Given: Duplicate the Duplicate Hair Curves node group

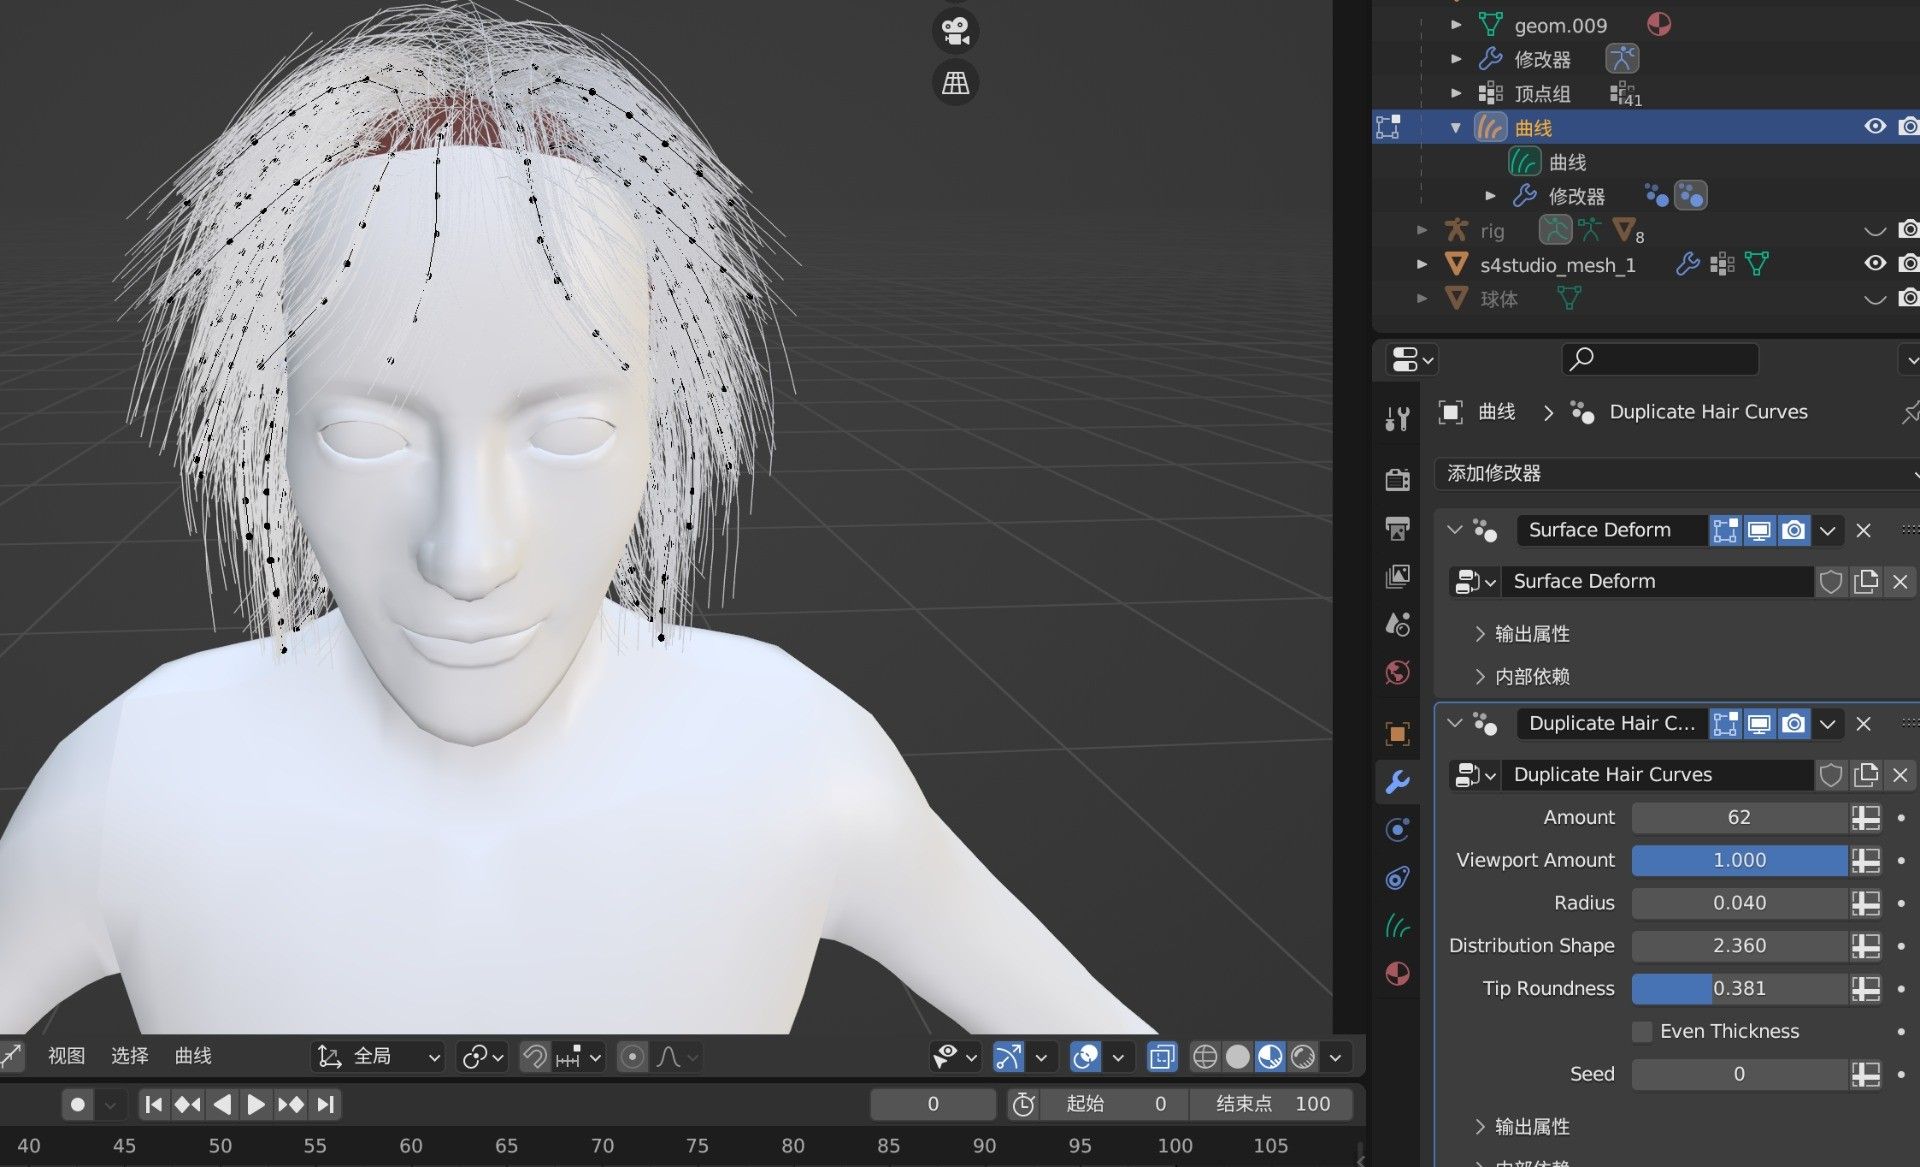Looking at the screenshot, I should pyautogui.click(x=1866, y=774).
